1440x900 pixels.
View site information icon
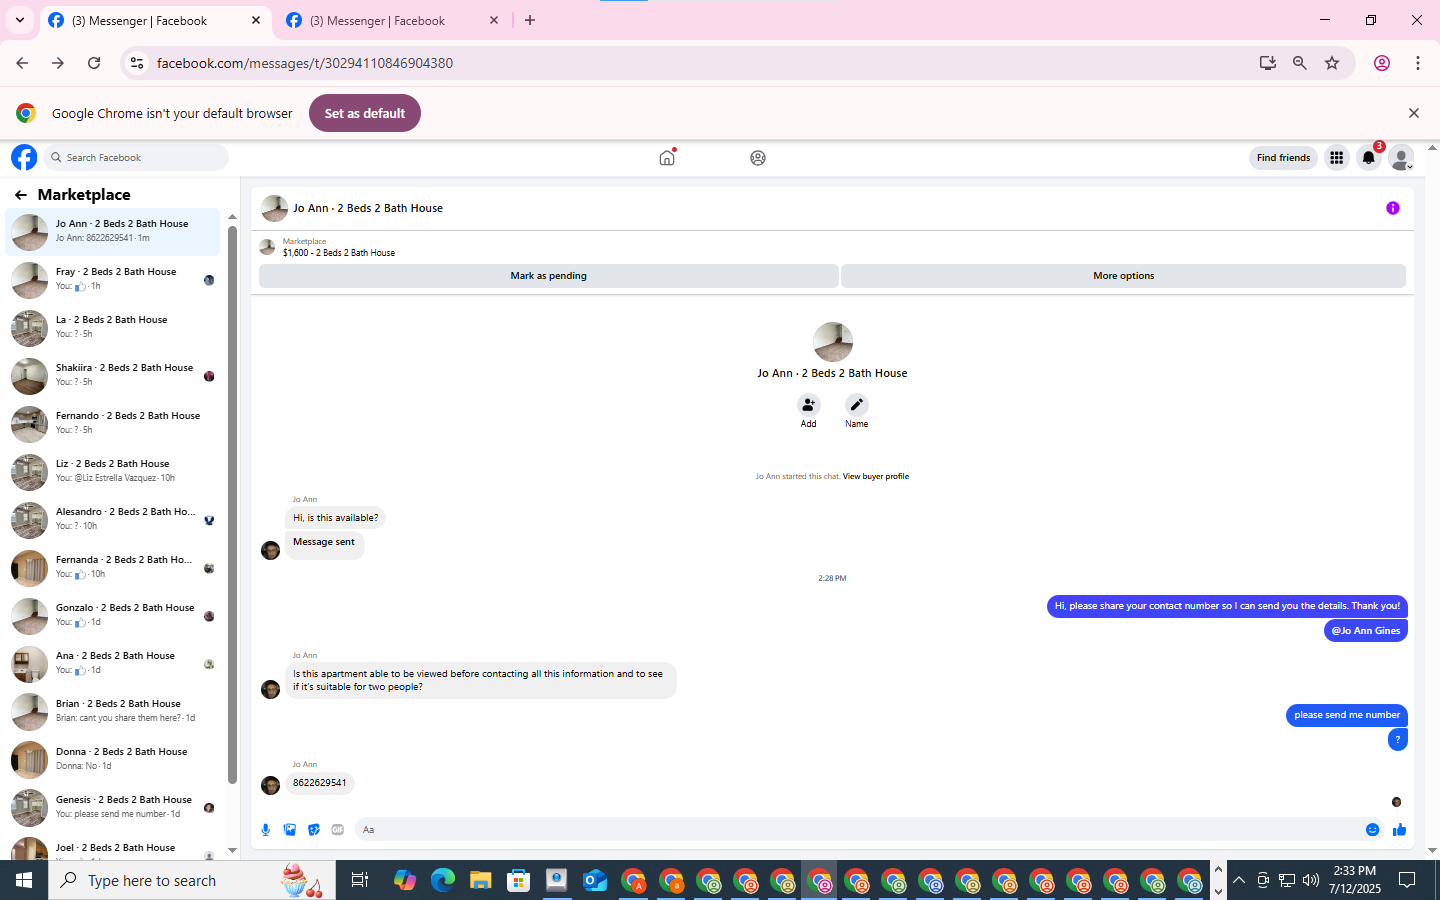point(137,63)
